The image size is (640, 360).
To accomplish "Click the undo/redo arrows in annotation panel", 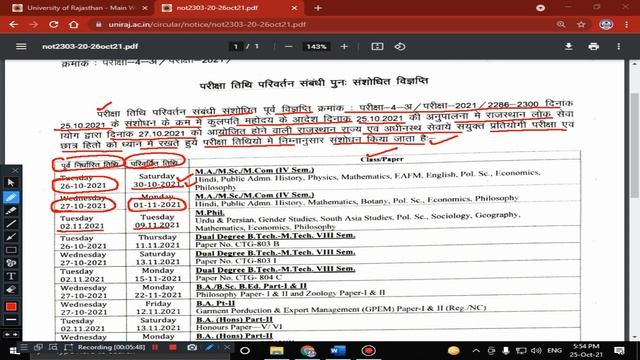I will pyautogui.click(x=11, y=334).
